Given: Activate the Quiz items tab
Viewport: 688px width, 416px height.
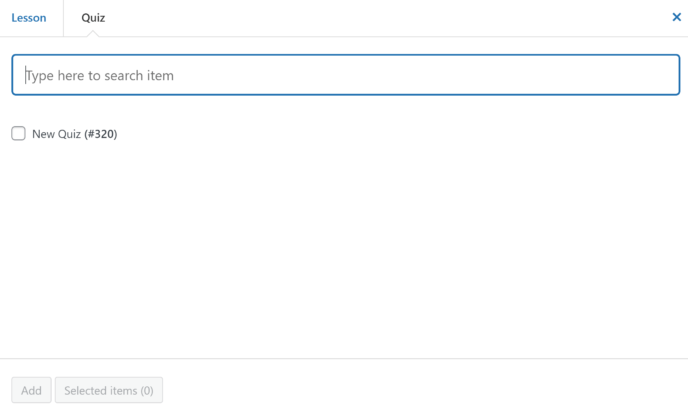Looking at the screenshot, I should [93, 18].
